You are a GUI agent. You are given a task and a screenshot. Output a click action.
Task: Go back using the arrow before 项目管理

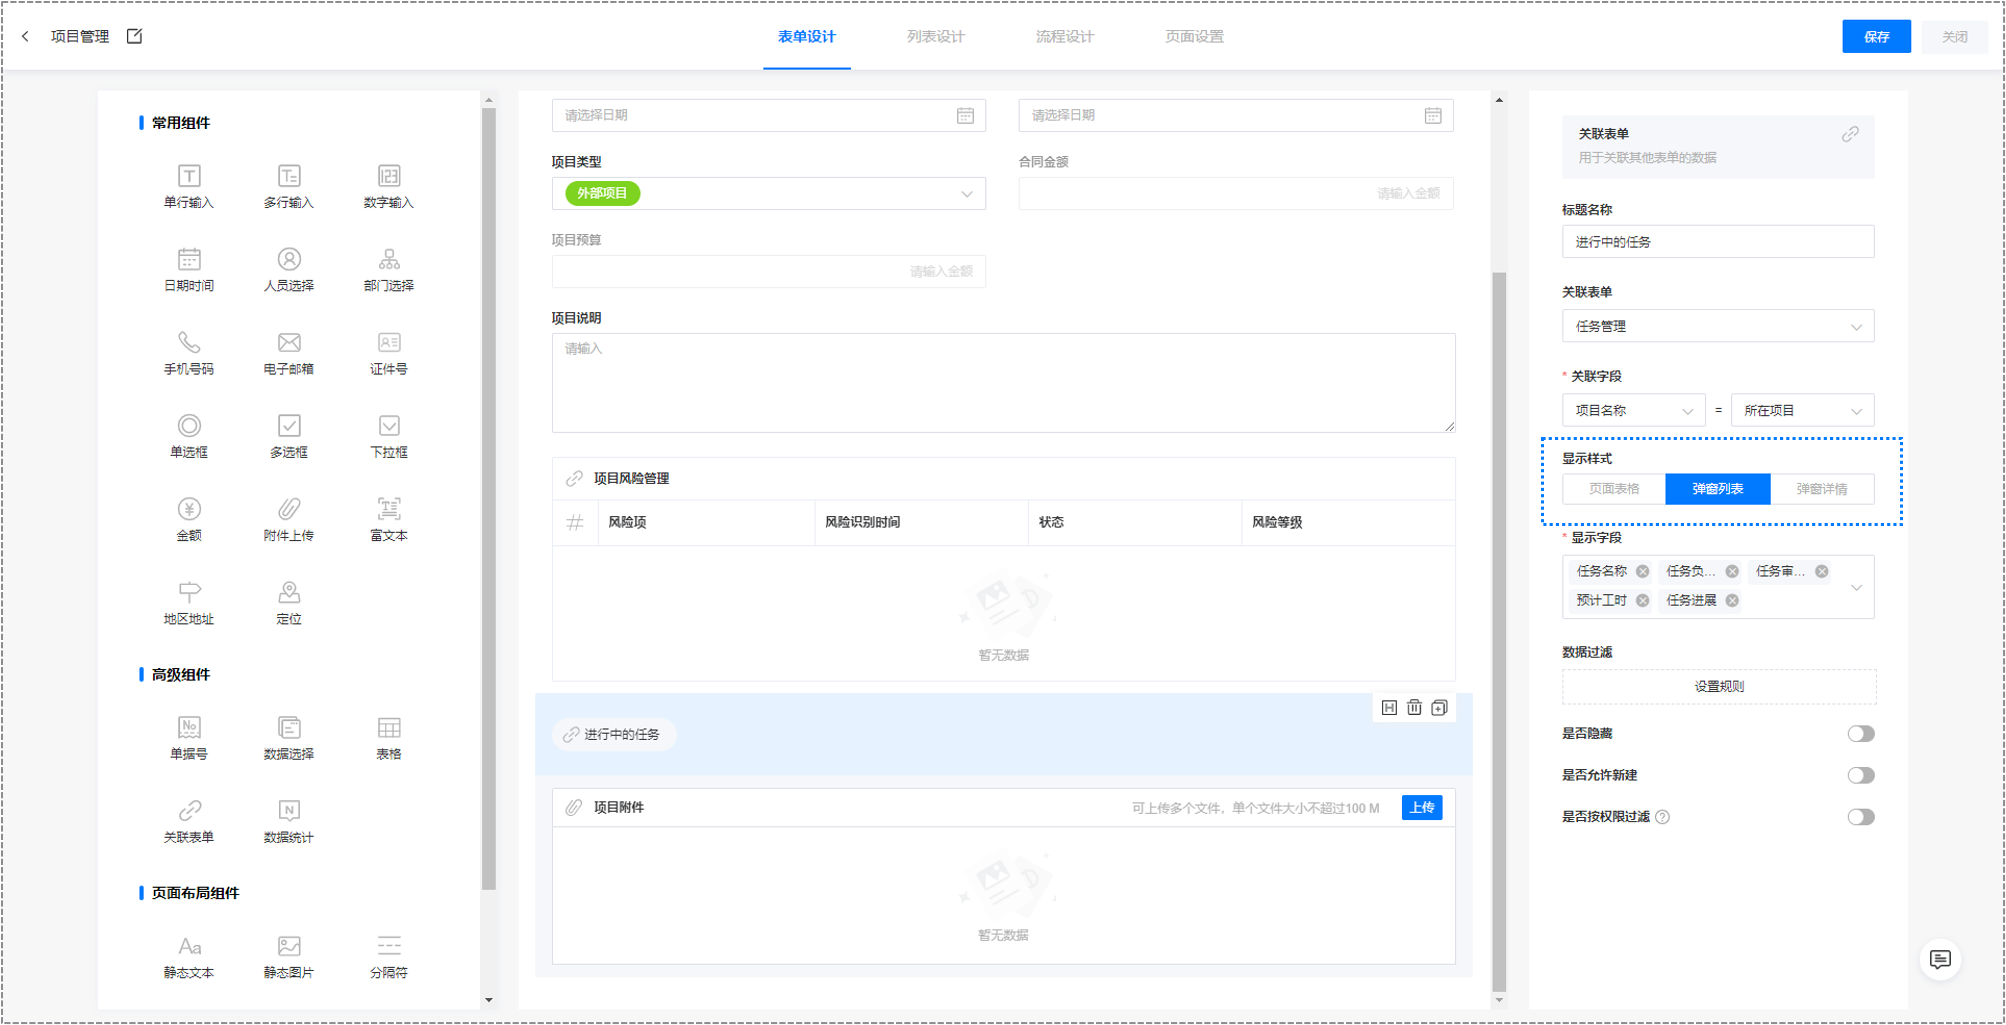25,36
